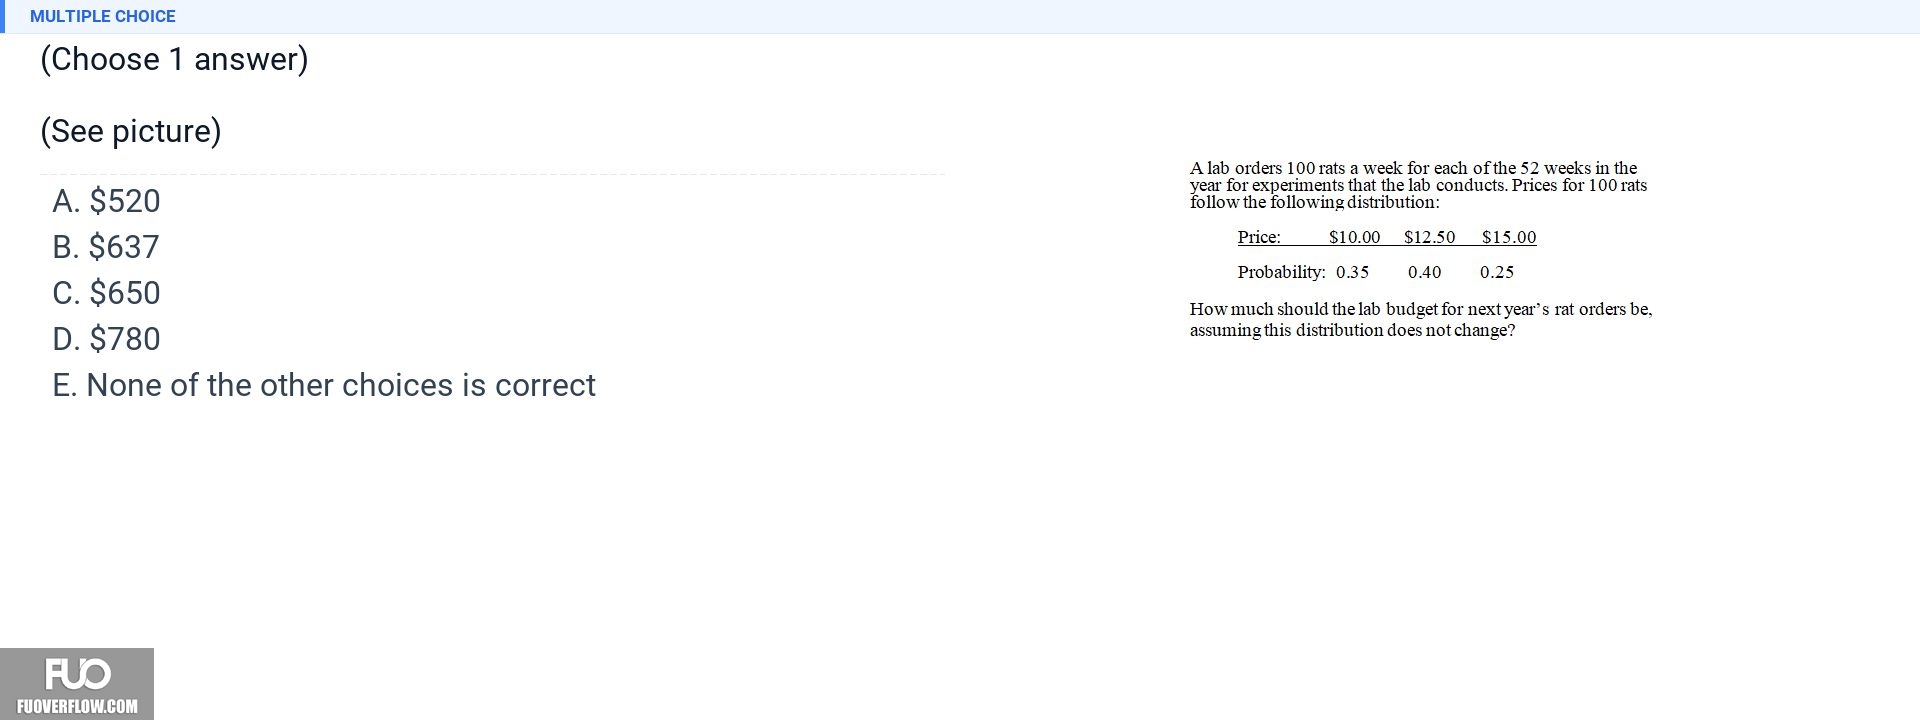
Task: Click the $10.00 price value
Action: point(1354,237)
